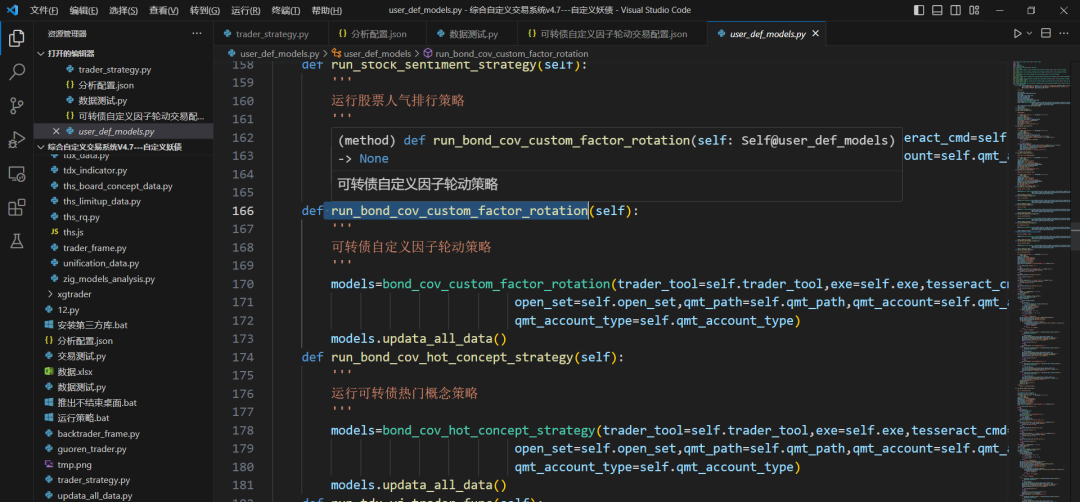Image resolution: width=1080 pixels, height=502 pixels.
Task: Open the Source Control view
Action: point(17,105)
